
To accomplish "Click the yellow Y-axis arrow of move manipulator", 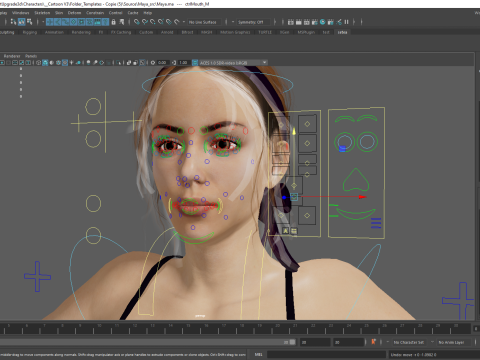I will [x=294, y=131].
